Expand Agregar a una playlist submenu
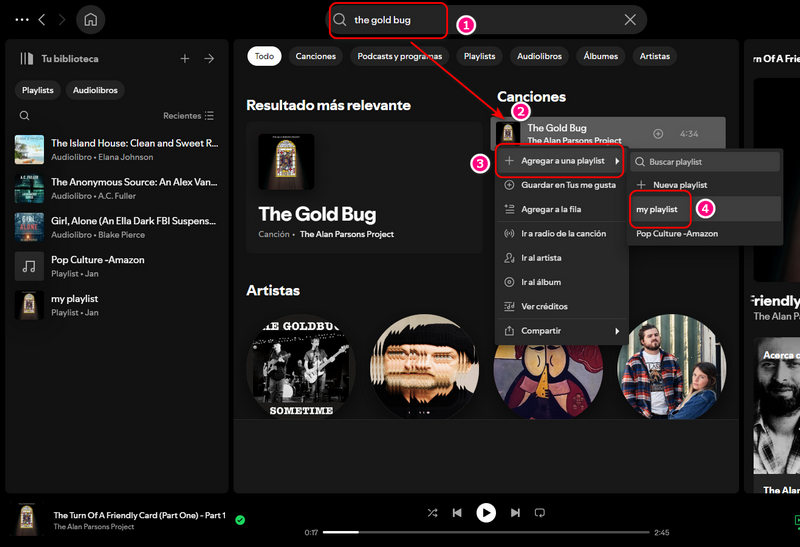The width and height of the screenshot is (800, 547). coord(560,161)
